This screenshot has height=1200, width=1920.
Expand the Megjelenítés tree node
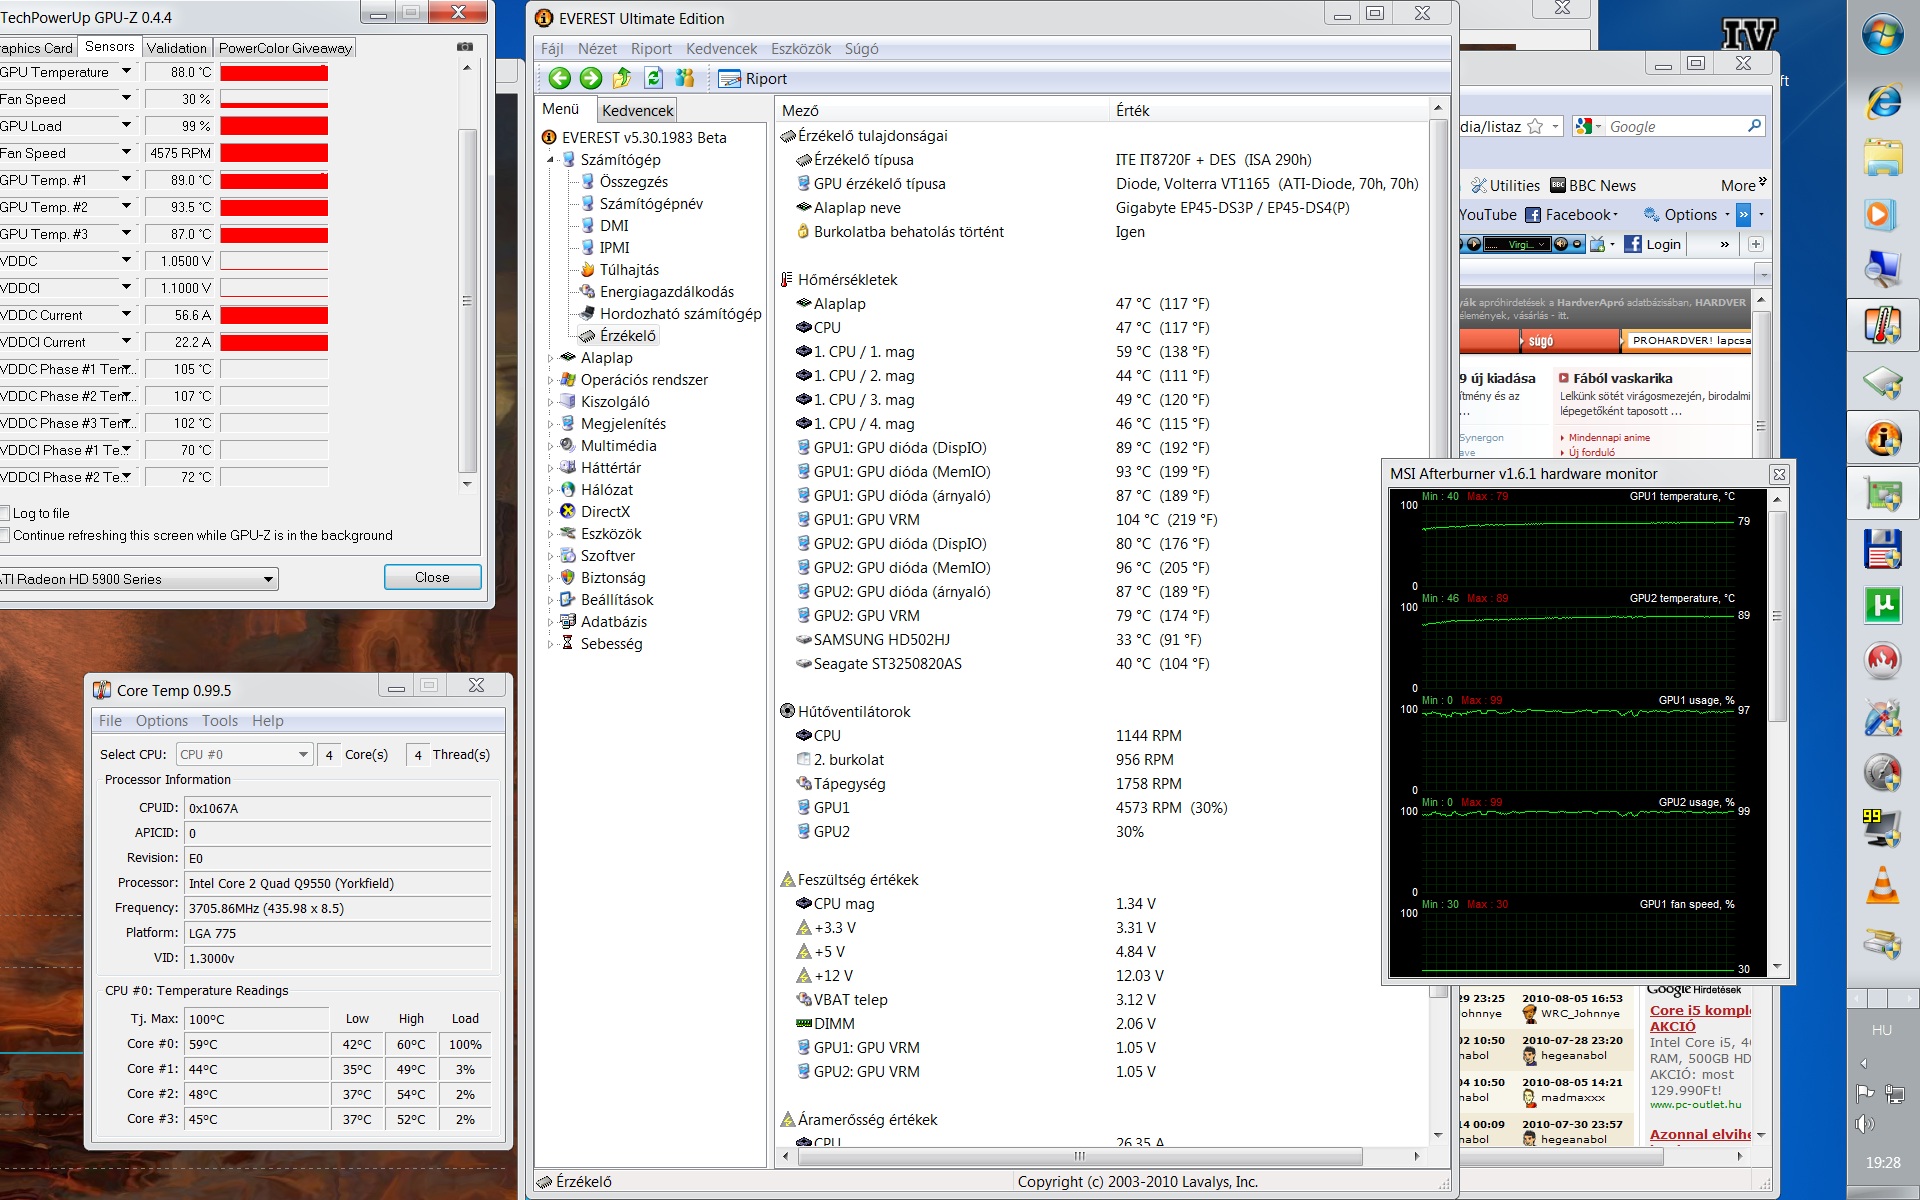click(550, 424)
